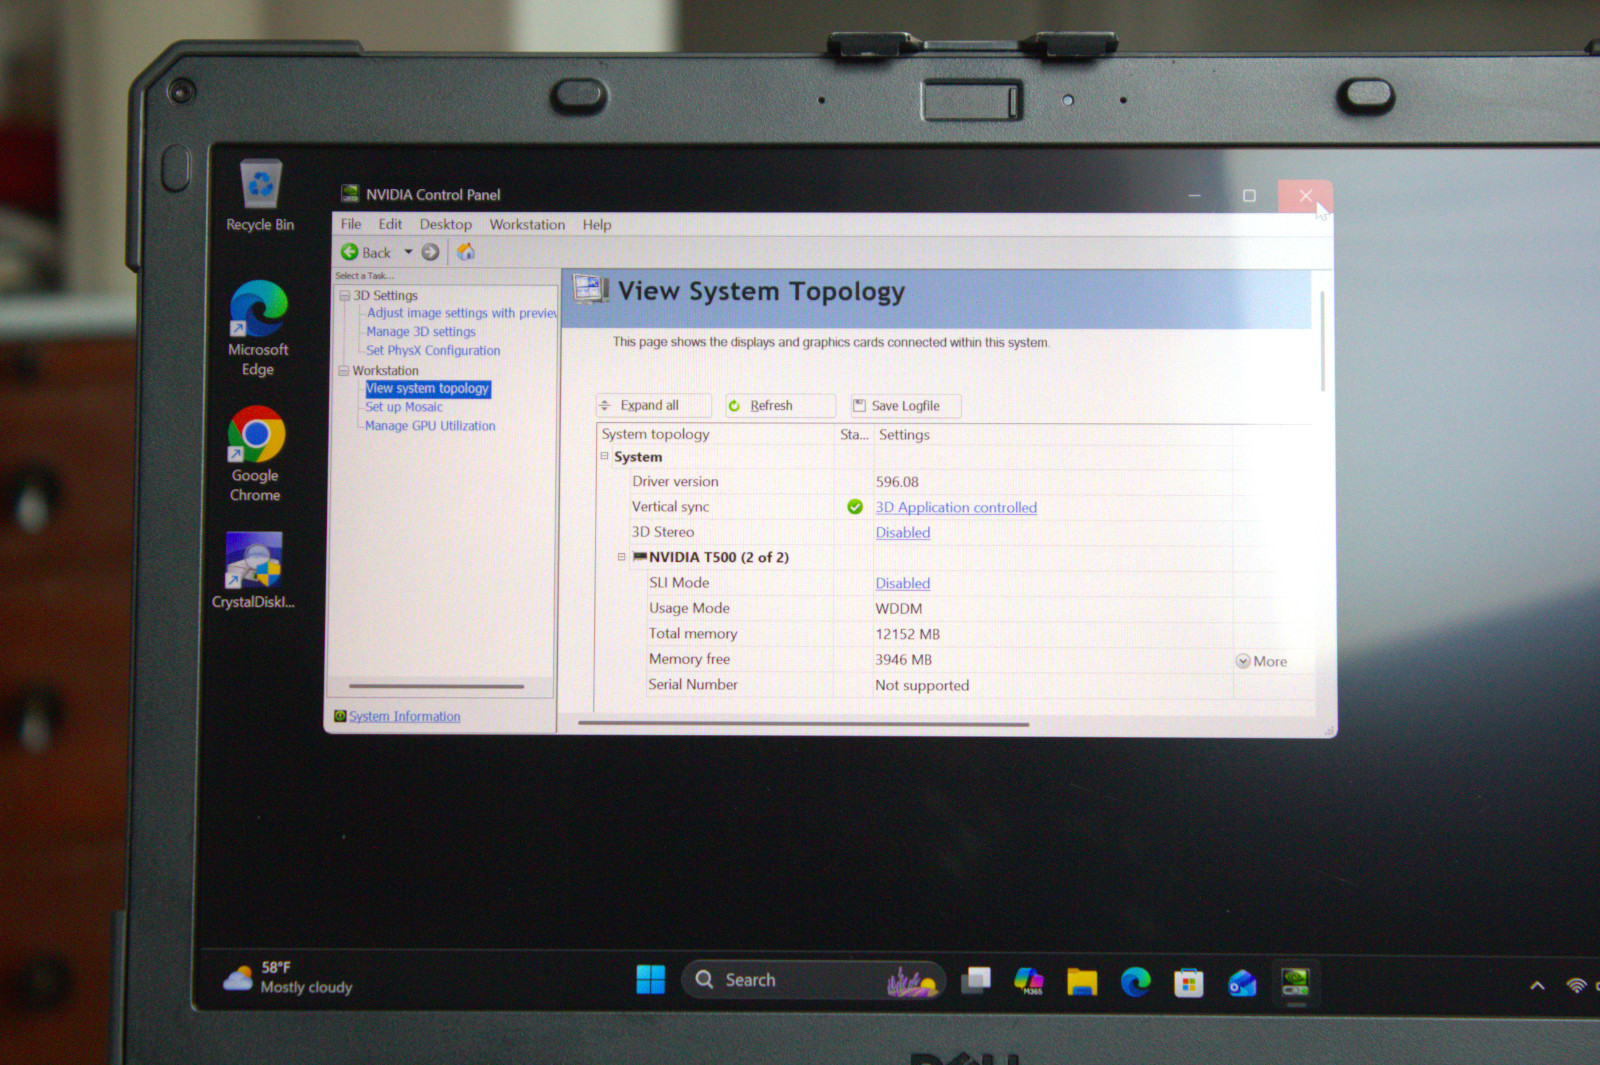Click Disabled link for SLI Mode
The height and width of the screenshot is (1065, 1600).
click(903, 583)
